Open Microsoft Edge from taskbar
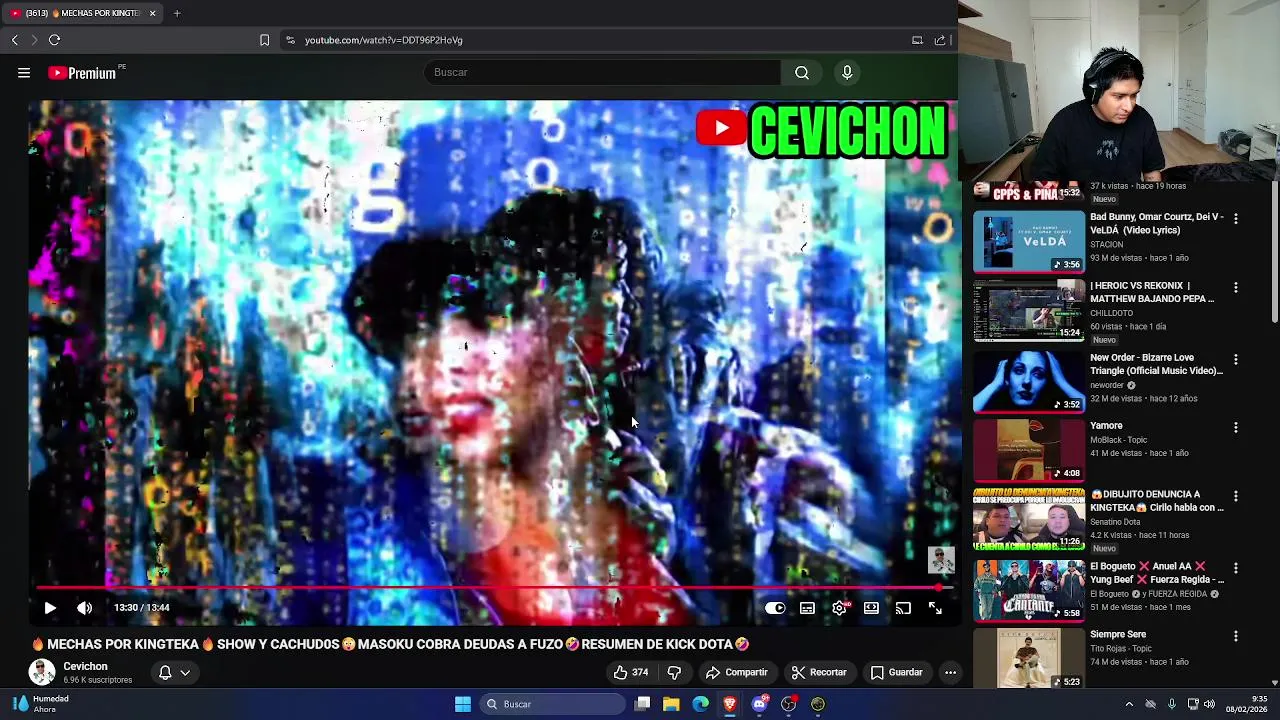Screen dimensions: 1280x720 click(x=701, y=704)
